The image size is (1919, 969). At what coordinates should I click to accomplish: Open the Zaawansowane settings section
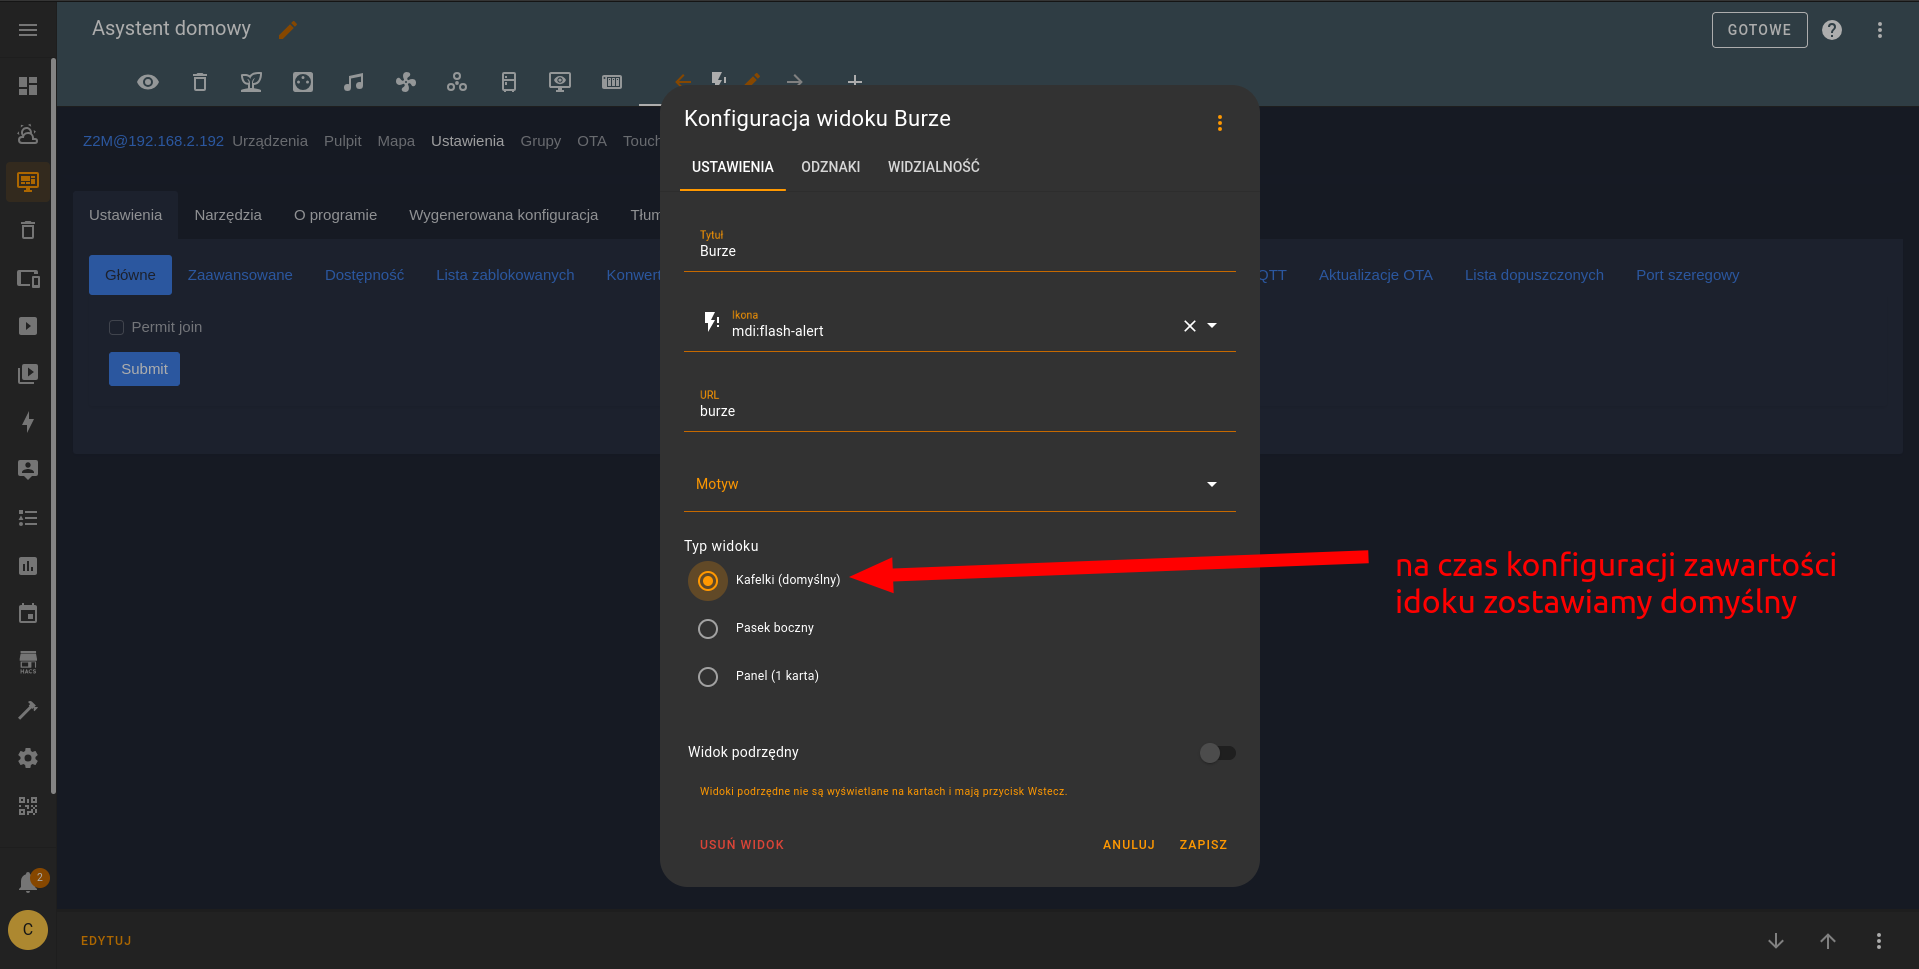[240, 275]
